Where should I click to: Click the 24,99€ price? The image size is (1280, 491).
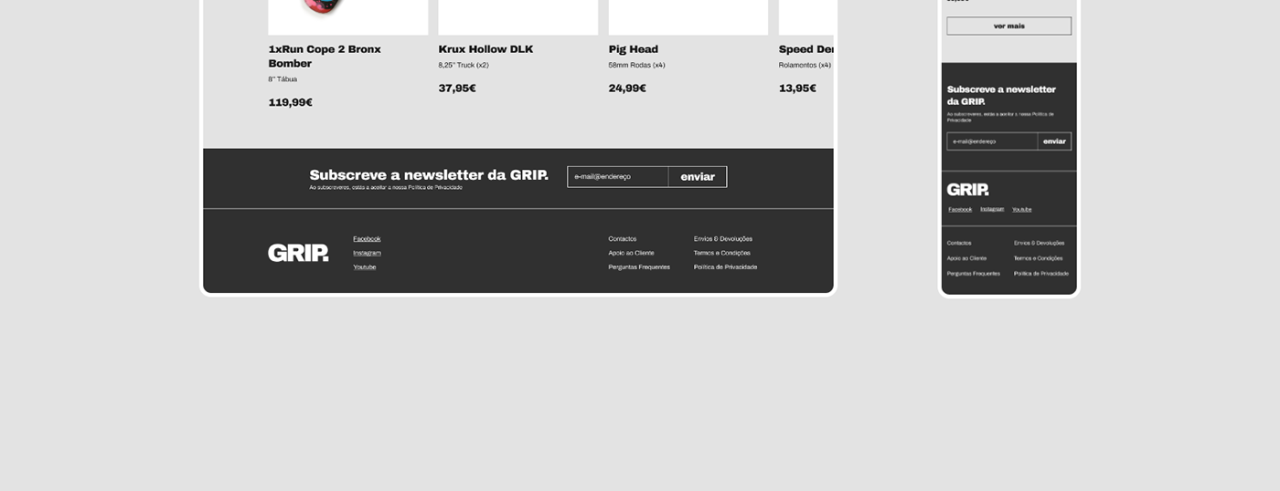pos(627,88)
